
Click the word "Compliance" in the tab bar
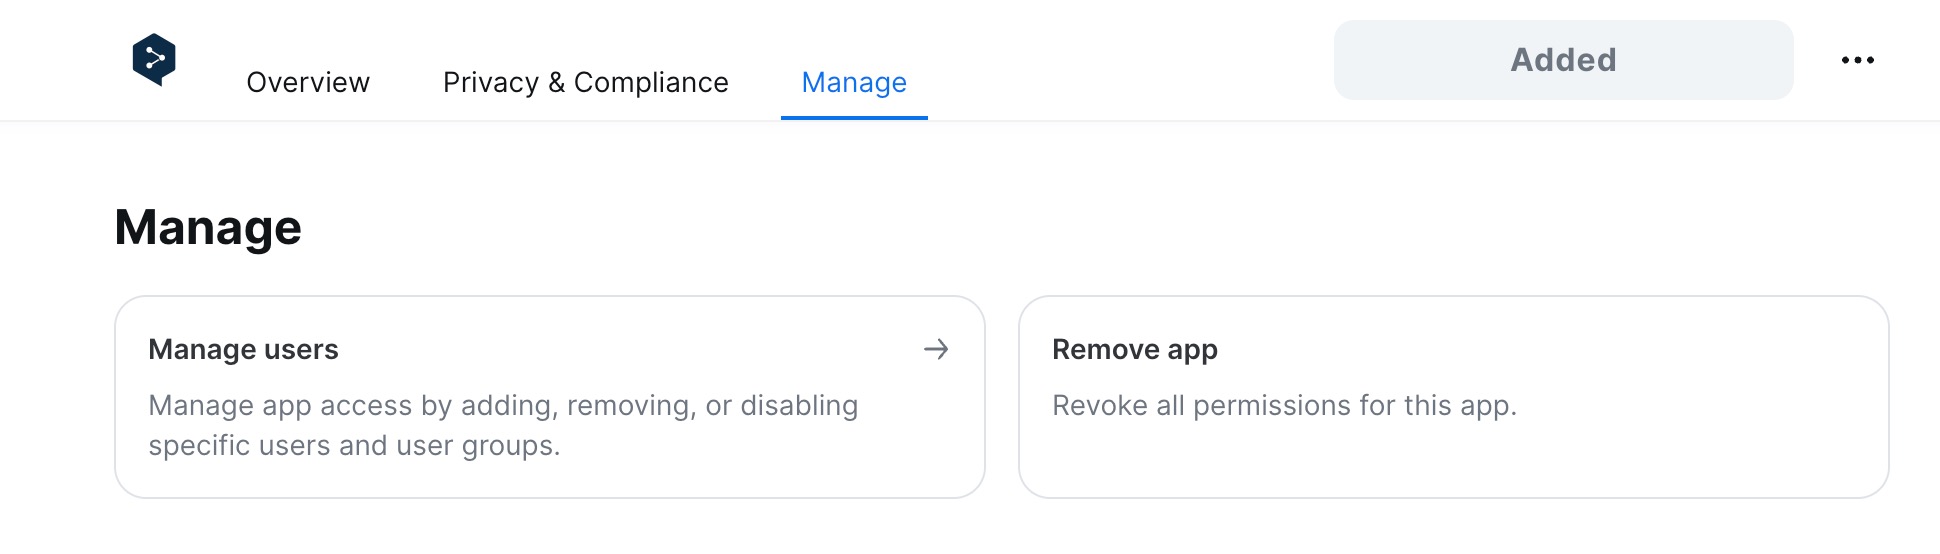651,82
